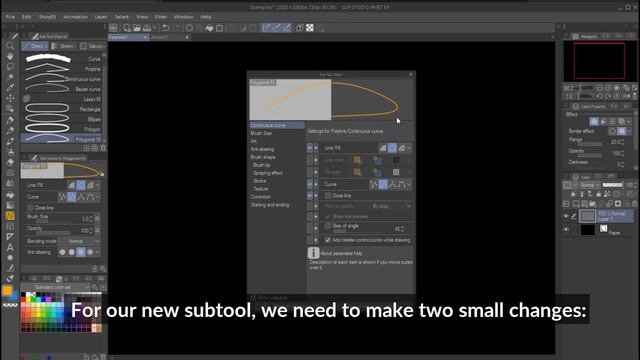Select Starting and ending category

click(x=270, y=204)
